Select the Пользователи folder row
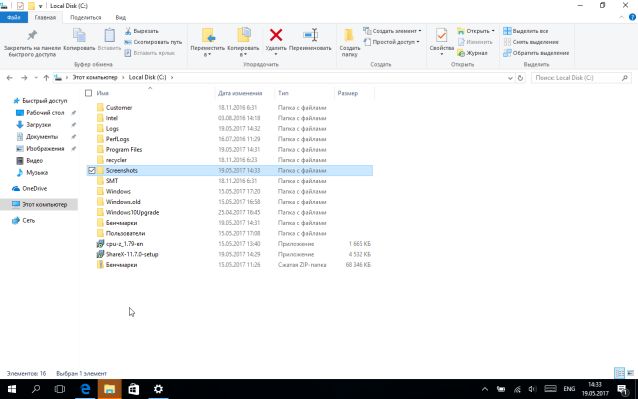This screenshot has width=638, height=399. tap(229, 233)
